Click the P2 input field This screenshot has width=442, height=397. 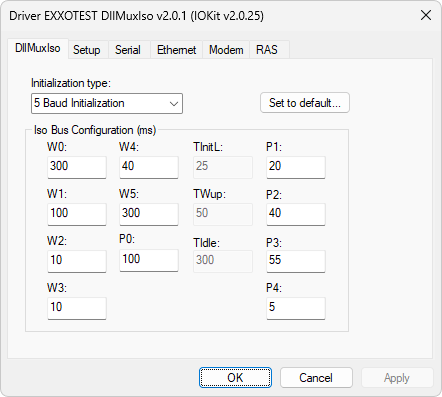coord(296,214)
